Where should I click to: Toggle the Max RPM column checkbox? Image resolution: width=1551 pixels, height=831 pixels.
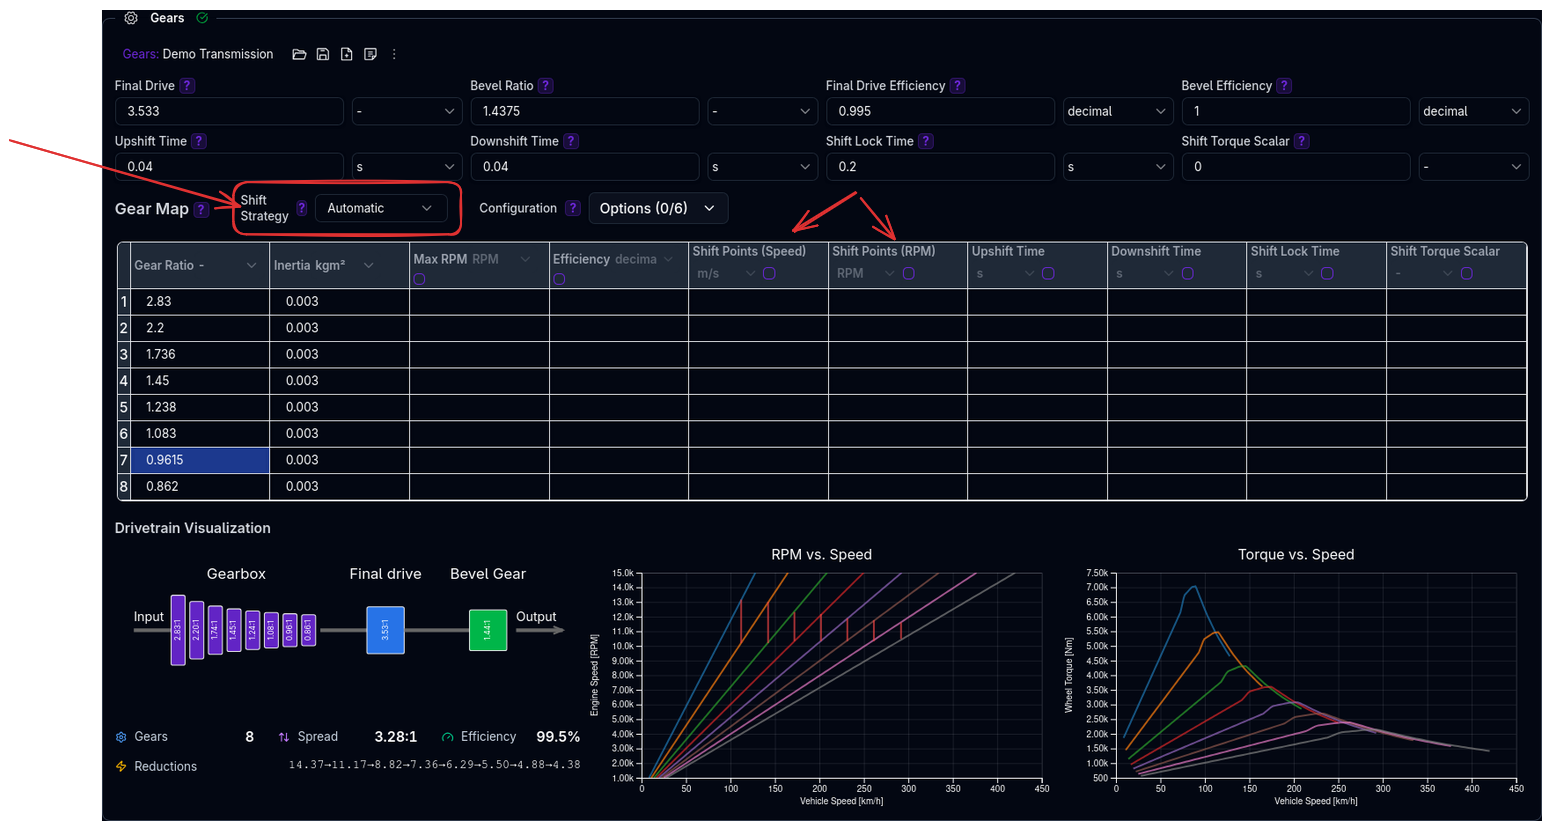(420, 279)
